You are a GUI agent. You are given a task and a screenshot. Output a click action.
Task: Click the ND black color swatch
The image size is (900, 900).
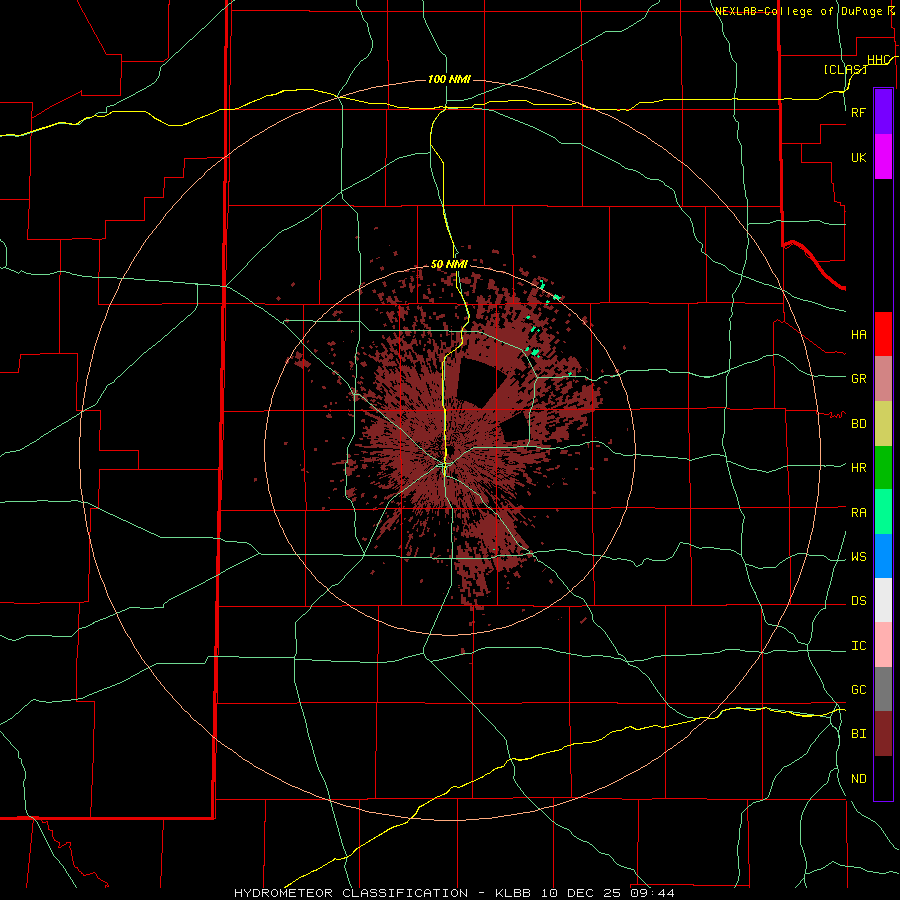[x=883, y=778]
